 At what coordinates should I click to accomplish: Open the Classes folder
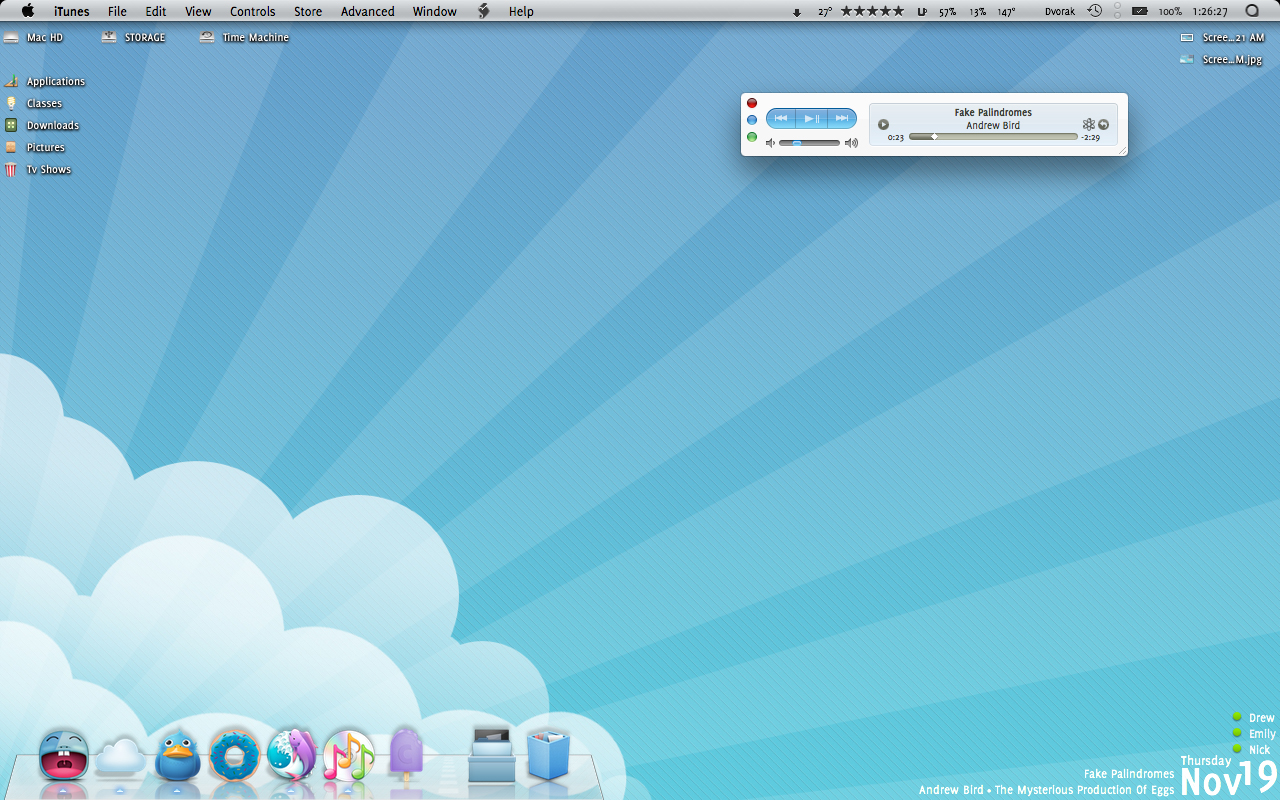pos(34,103)
